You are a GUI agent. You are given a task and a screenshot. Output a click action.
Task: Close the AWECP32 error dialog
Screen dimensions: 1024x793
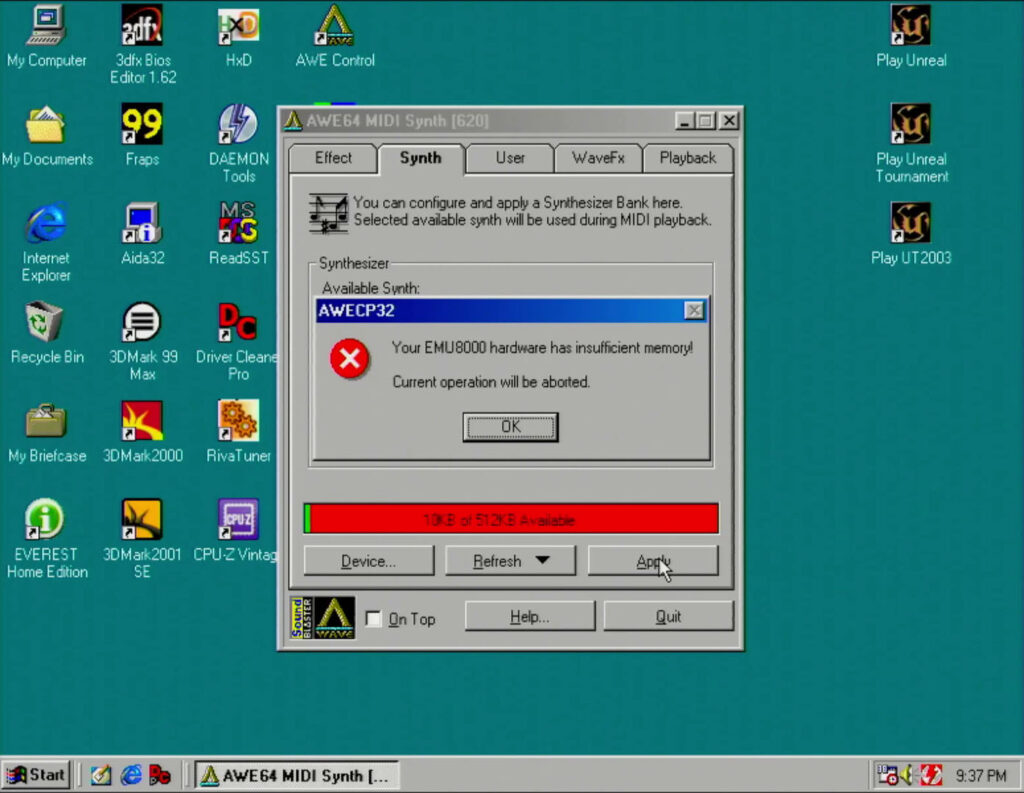pos(694,310)
